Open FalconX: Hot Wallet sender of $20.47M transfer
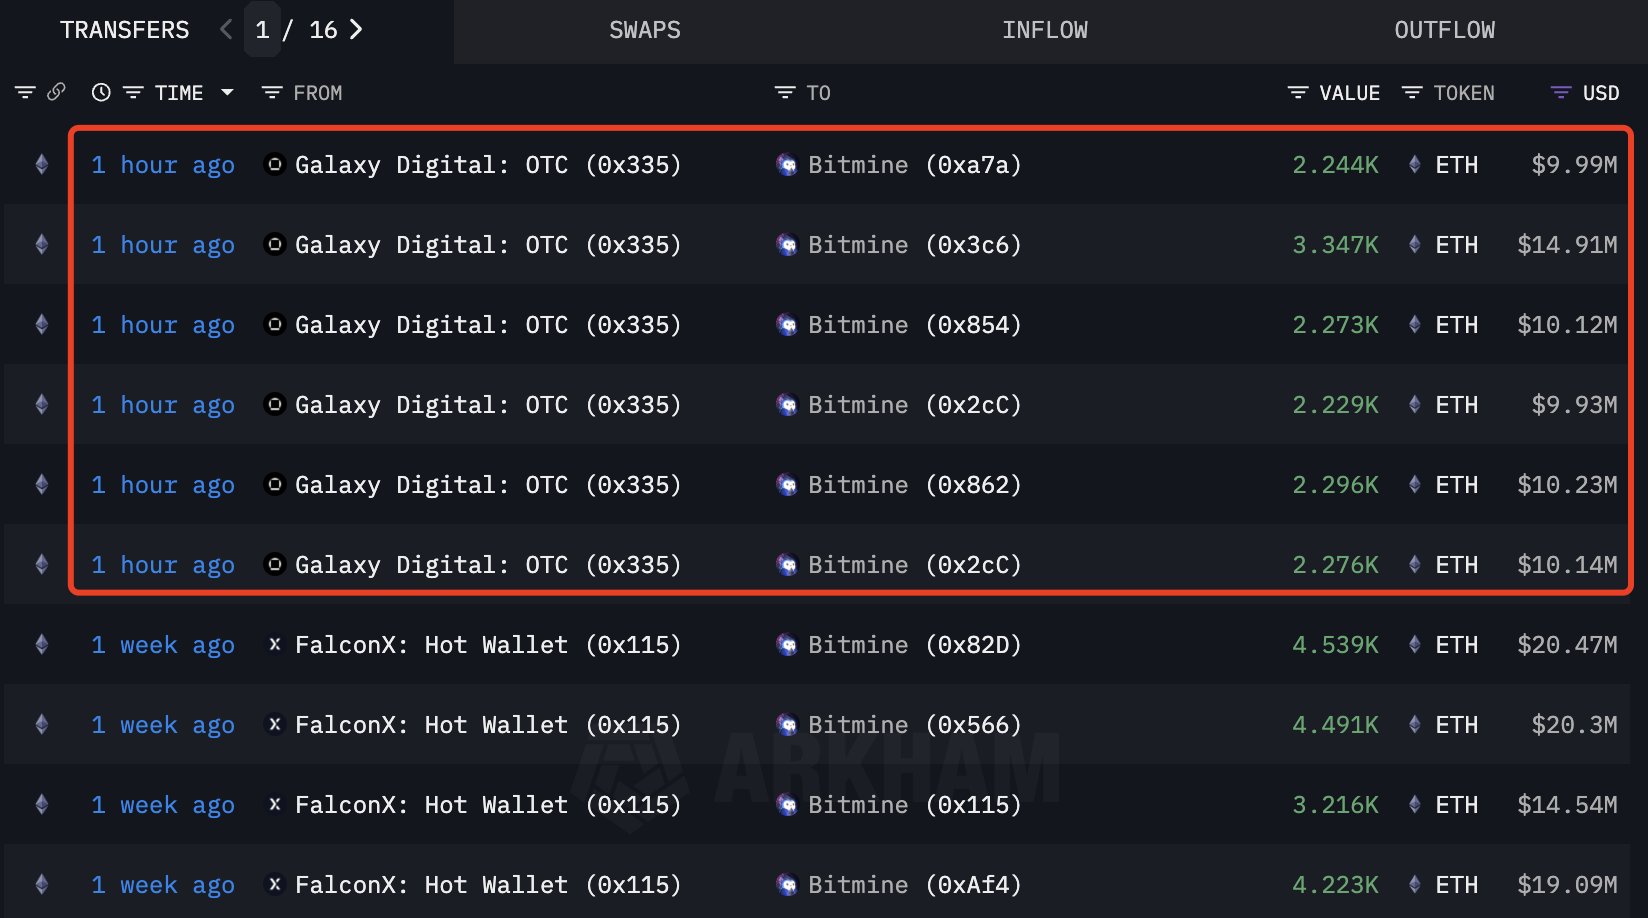Image resolution: width=1648 pixels, height=918 pixels. click(x=488, y=645)
